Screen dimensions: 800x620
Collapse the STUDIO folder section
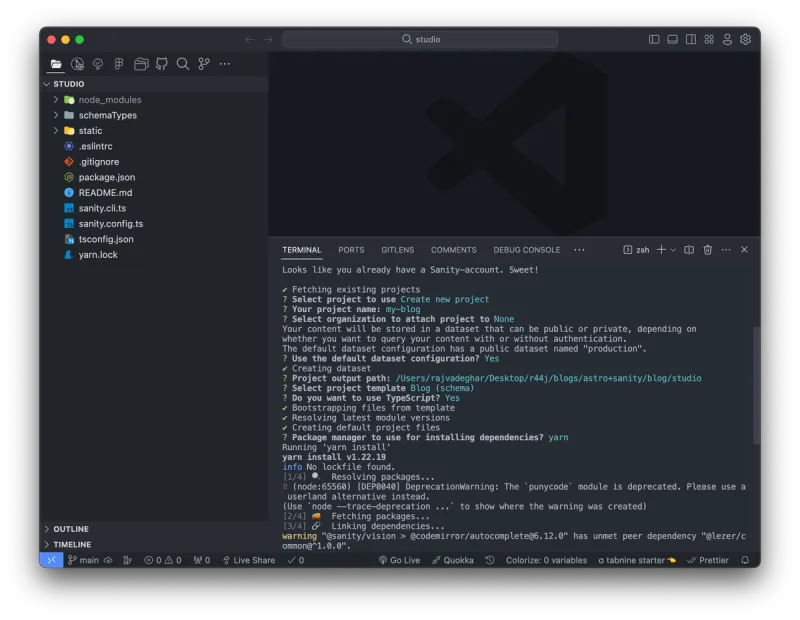pyautogui.click(x=156, y=84)
